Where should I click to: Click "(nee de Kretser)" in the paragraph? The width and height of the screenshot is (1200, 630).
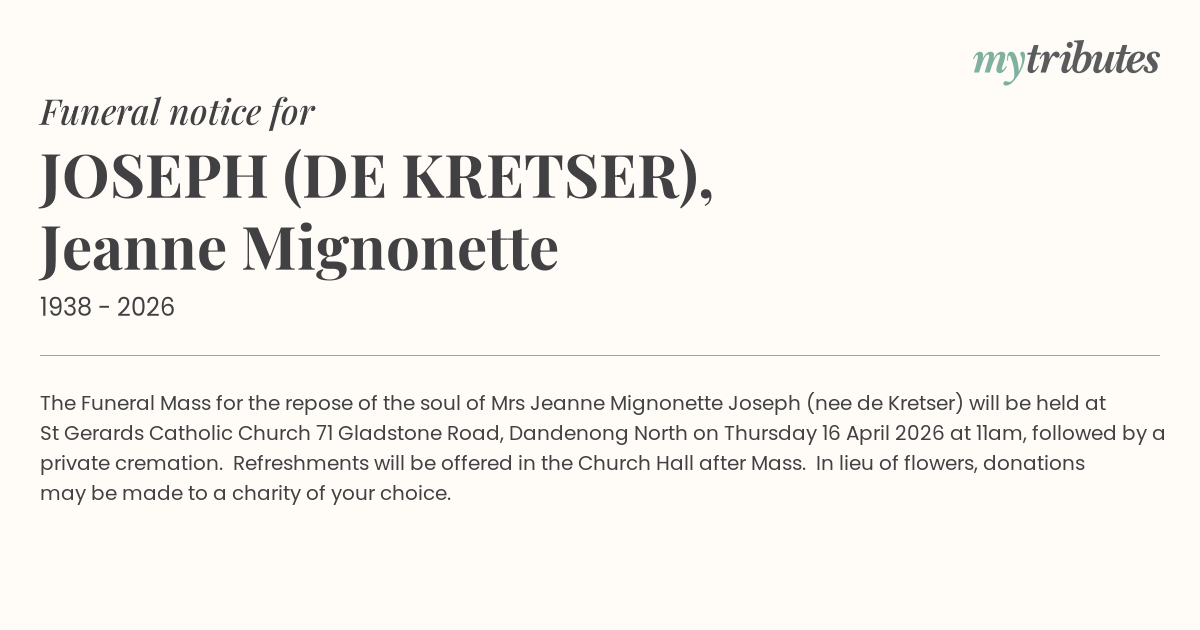coord(885,403)
